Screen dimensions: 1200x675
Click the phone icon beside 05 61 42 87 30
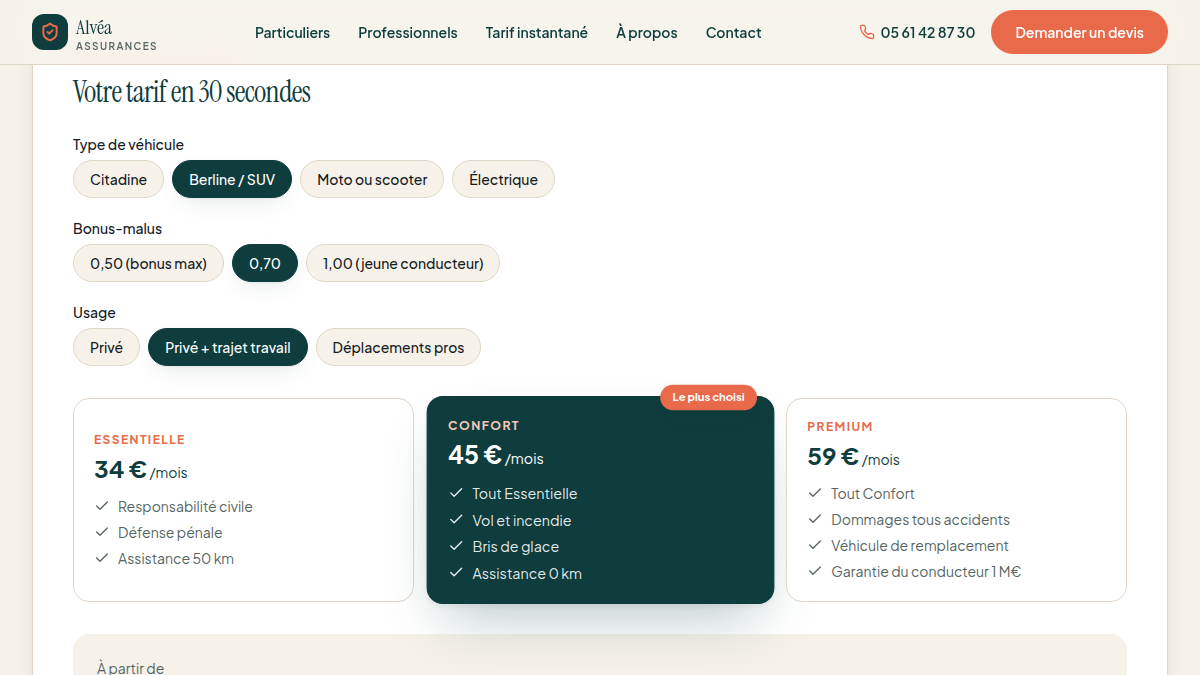[867, 32]
